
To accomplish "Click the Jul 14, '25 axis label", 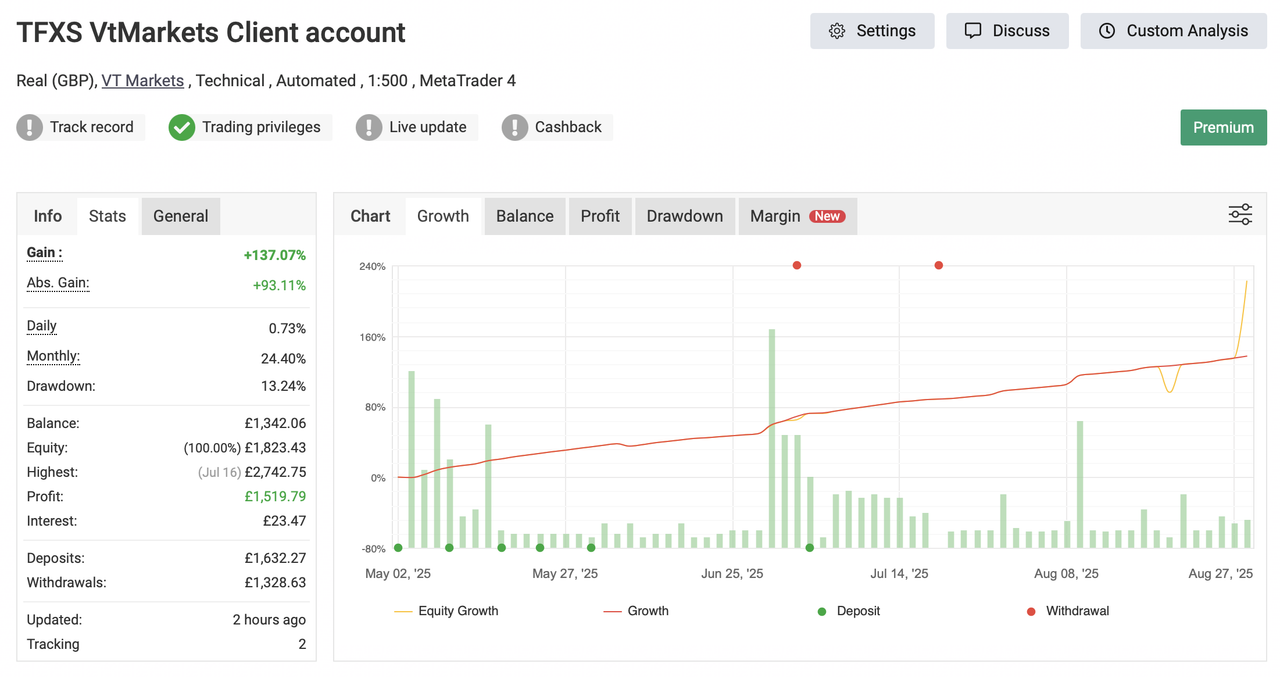I will 899,573.
